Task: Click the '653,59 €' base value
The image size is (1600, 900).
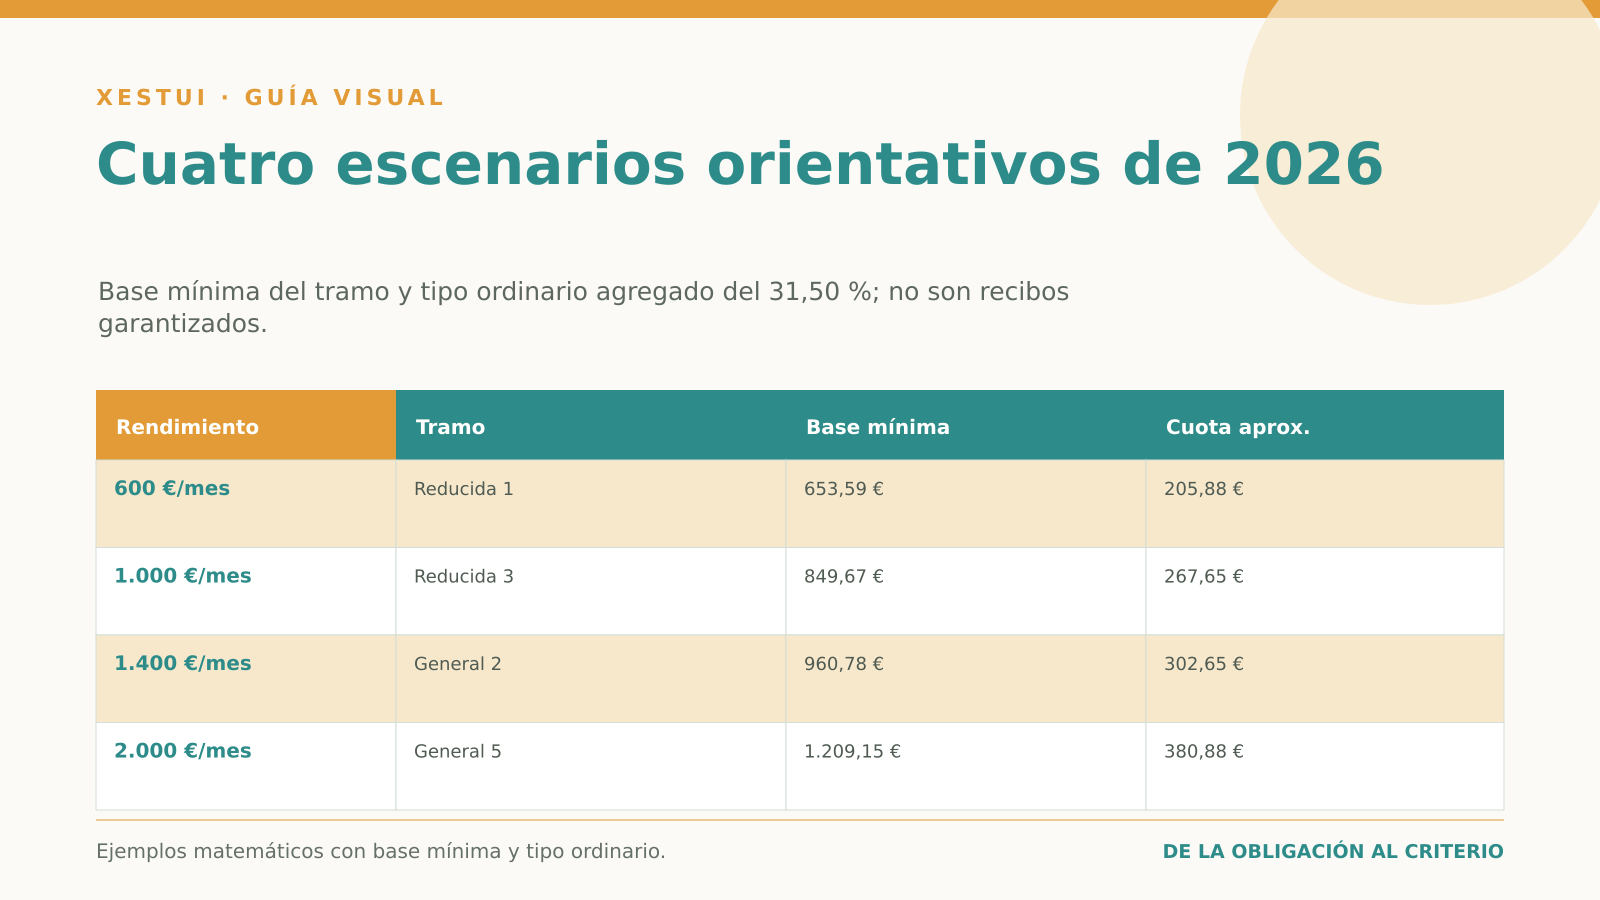Action: click(x=844, y=489)
